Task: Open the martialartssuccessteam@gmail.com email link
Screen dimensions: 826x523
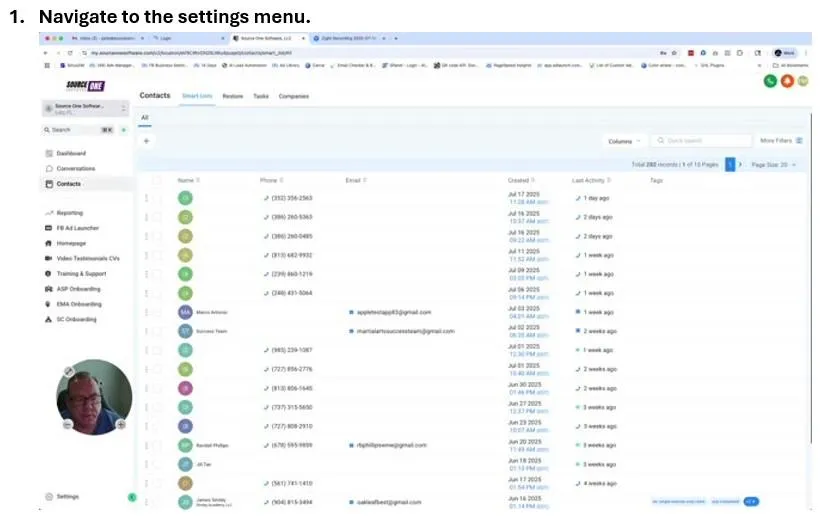Action: [406, 331]
